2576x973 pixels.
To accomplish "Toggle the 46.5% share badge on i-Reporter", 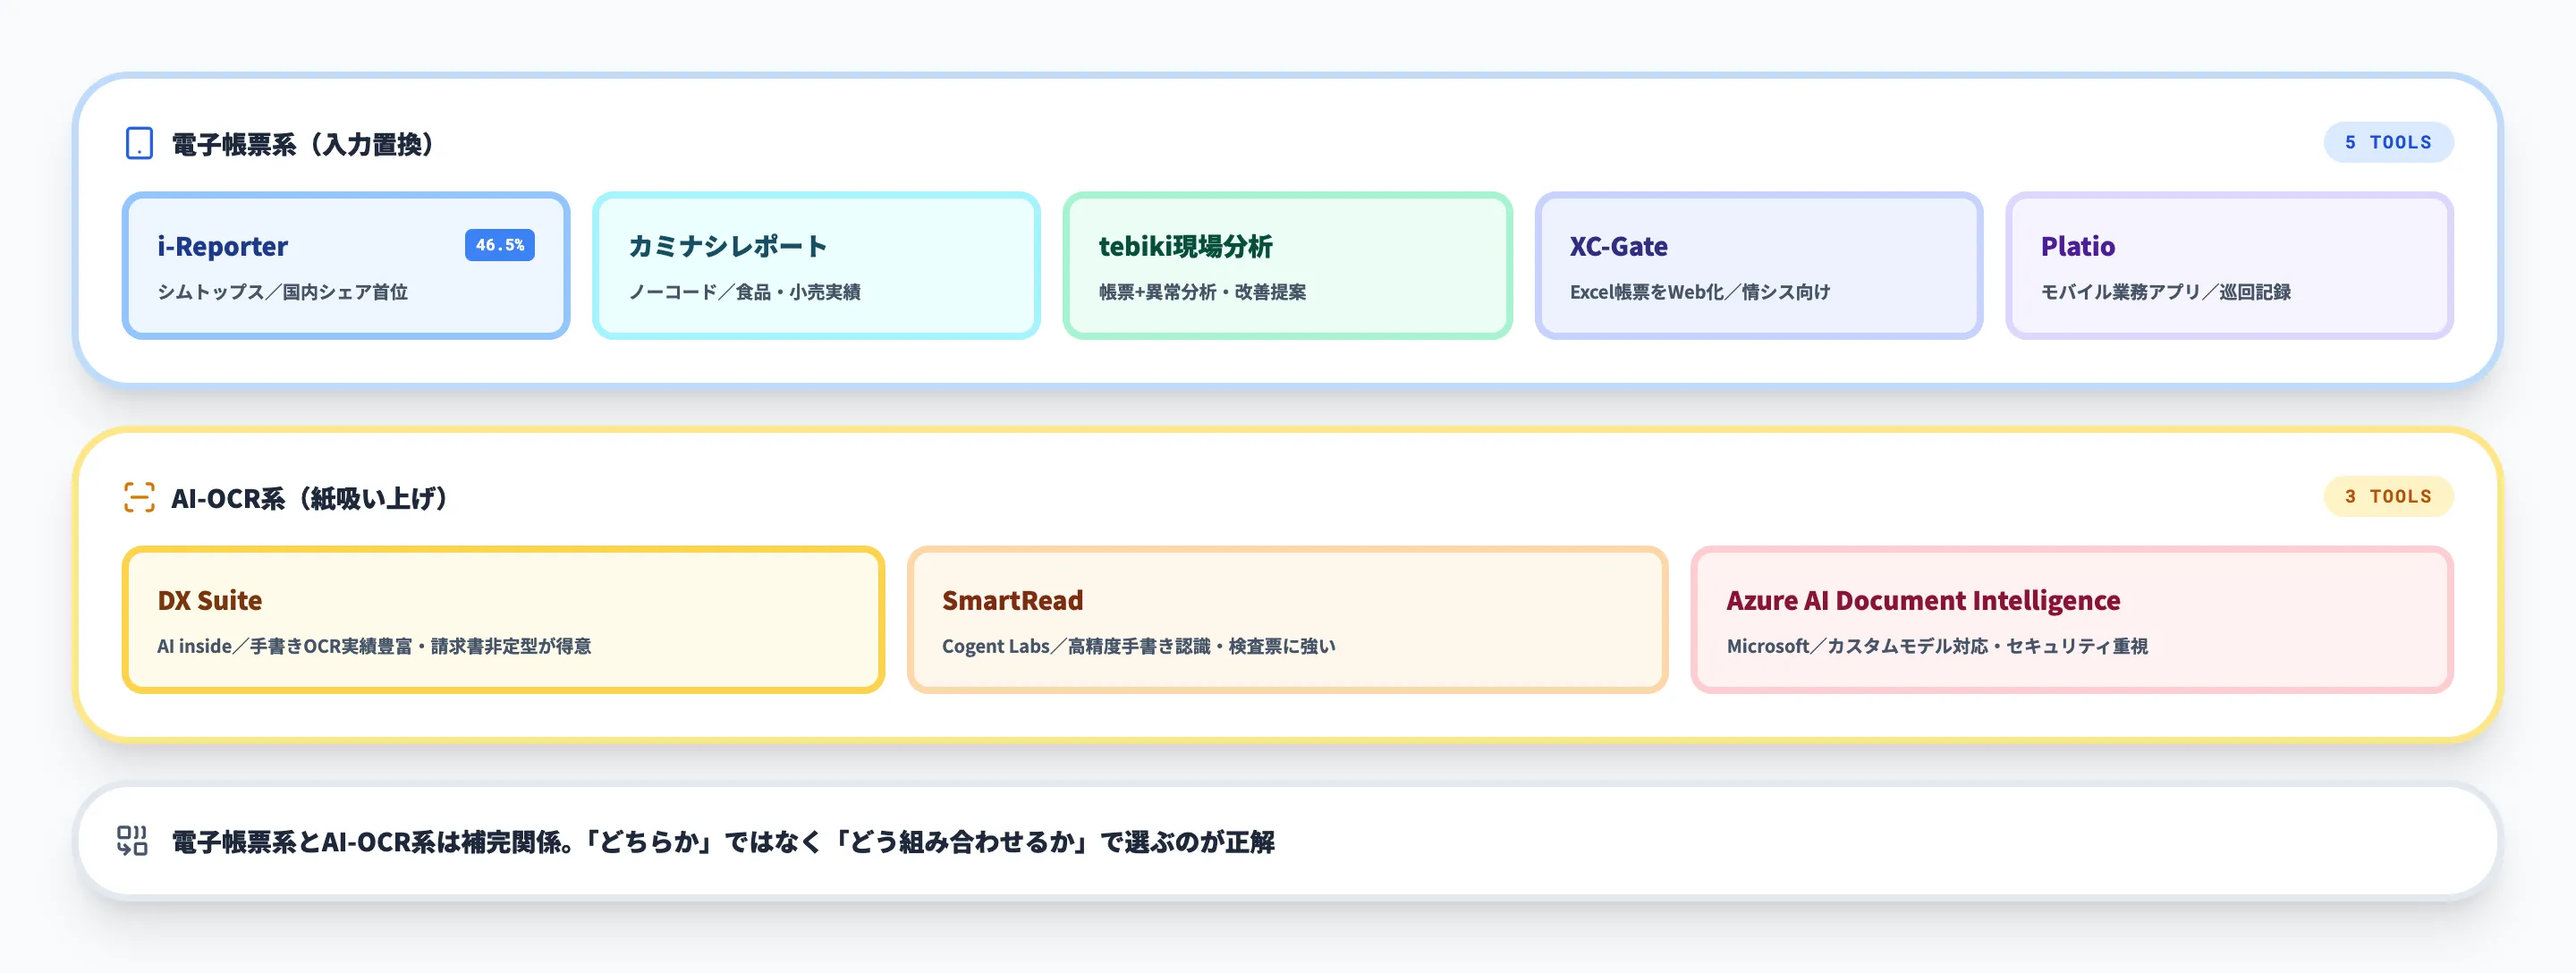I will [x=499, y=244].
